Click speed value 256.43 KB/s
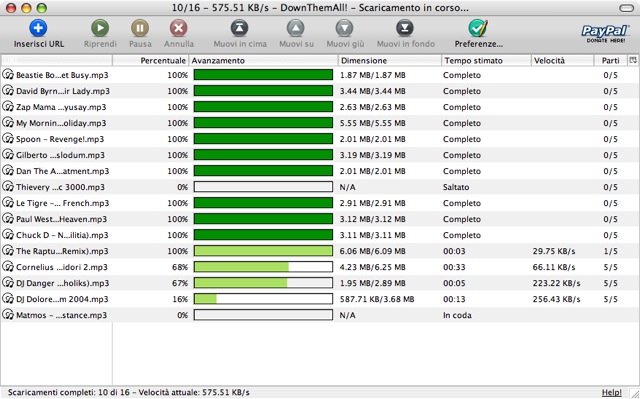The width and height of the screenshot is (640, 399). pos(556,299)
